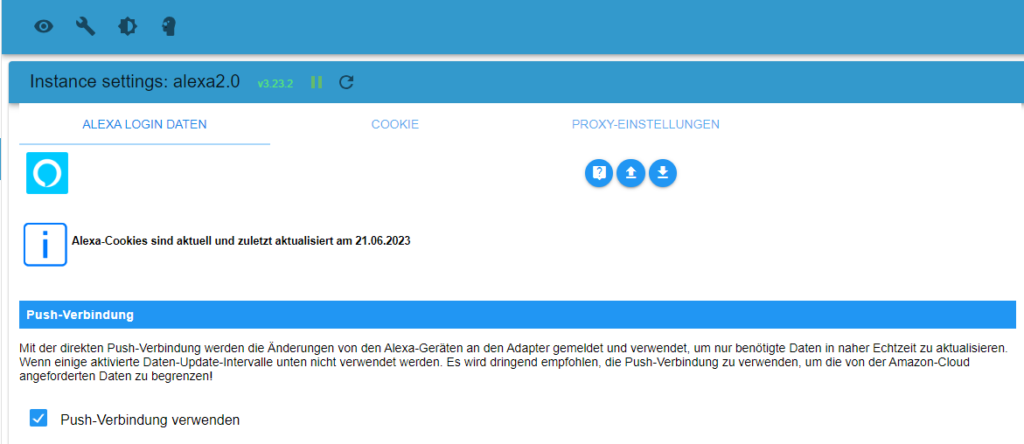
Task: Click the version label v3.23.2
Action: (275, 84)
